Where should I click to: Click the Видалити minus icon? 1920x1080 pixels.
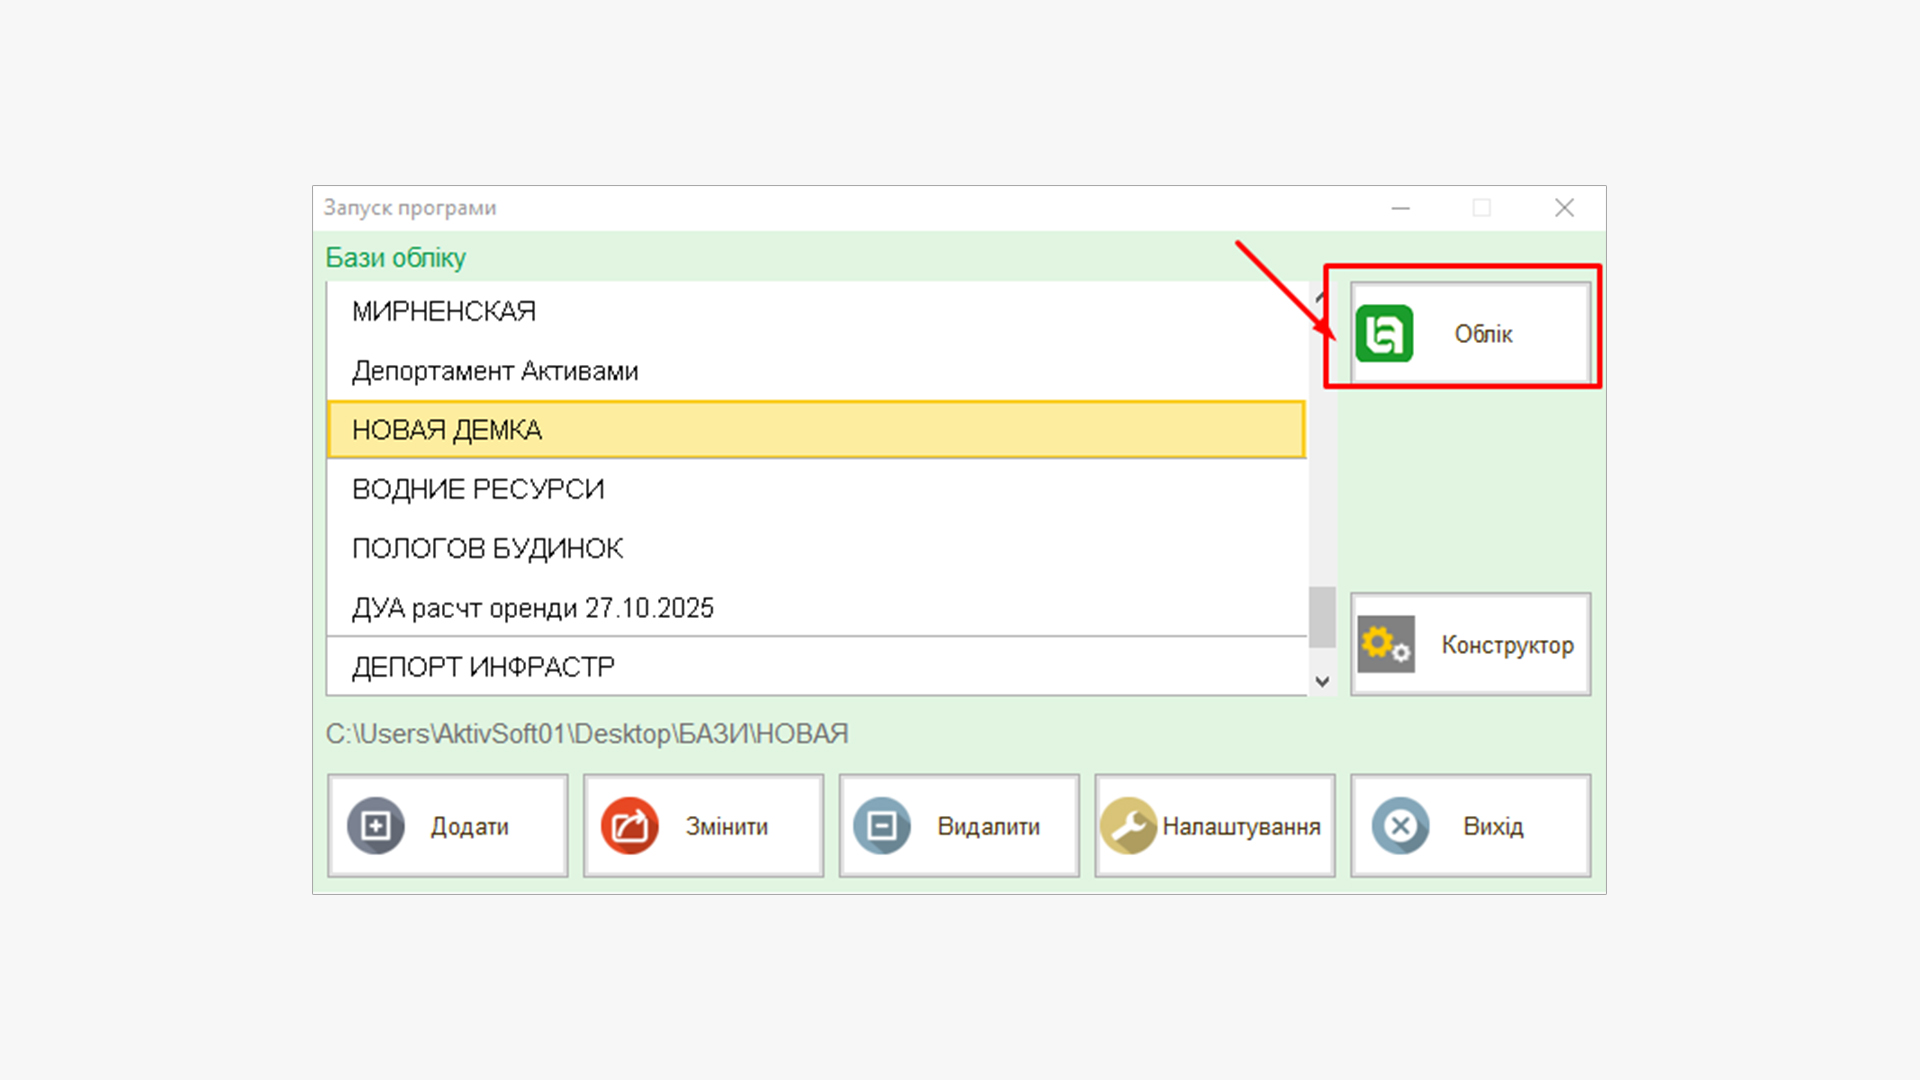point(882,826)
